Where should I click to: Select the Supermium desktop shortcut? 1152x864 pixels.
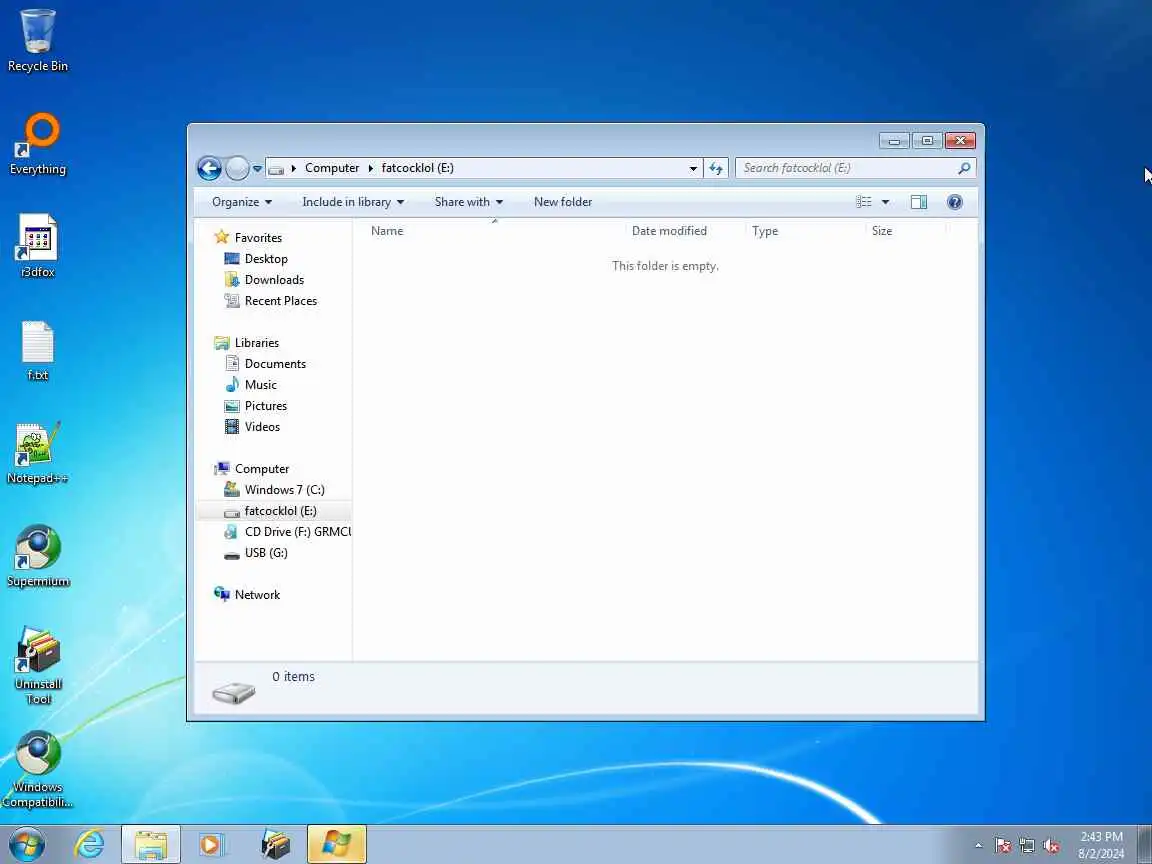tap(37, 556)
